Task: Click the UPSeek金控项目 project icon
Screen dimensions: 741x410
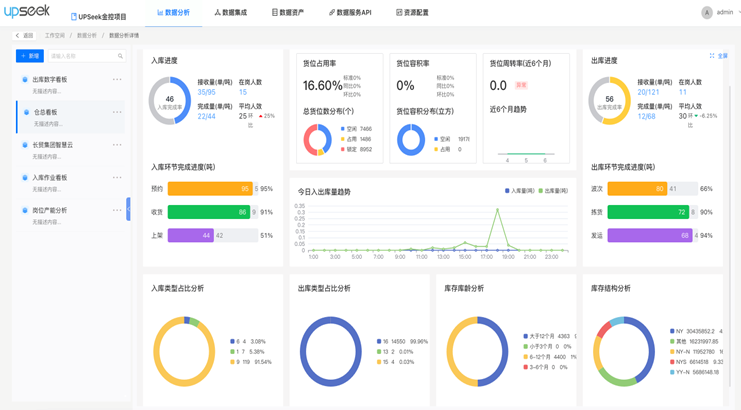Action: tap(73, 16)
